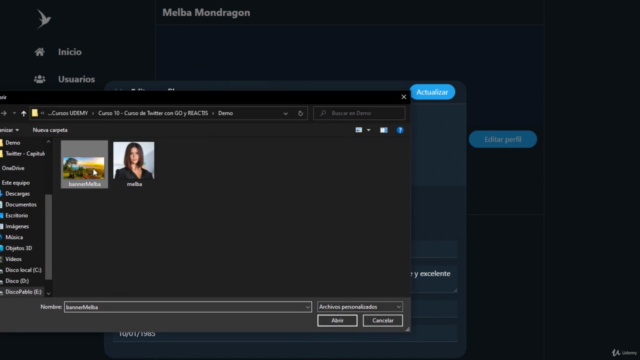Toggle the preview pane icon
Image resolution: width=640 pixels, height=360 pixels.
coord(384,130)
